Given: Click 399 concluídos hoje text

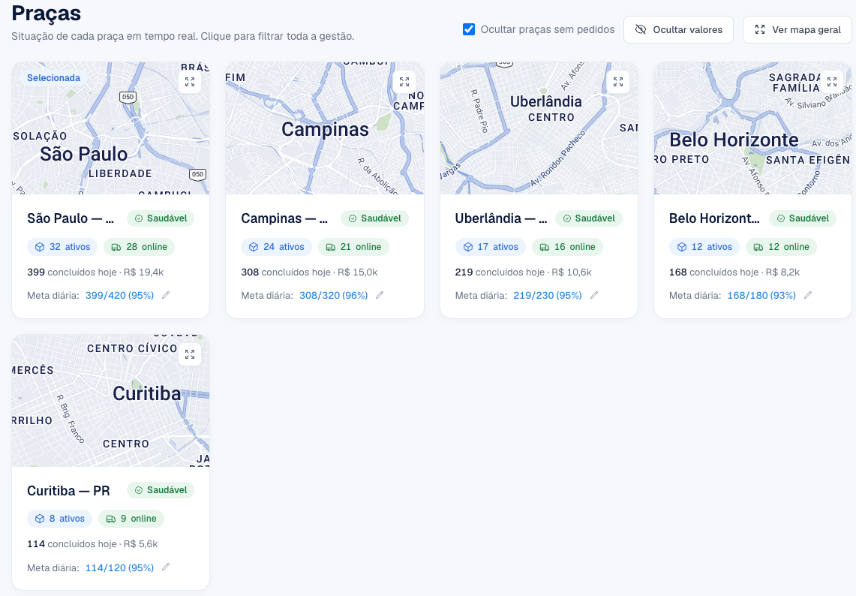Looking at the screenshot, I should pos(72,272).
